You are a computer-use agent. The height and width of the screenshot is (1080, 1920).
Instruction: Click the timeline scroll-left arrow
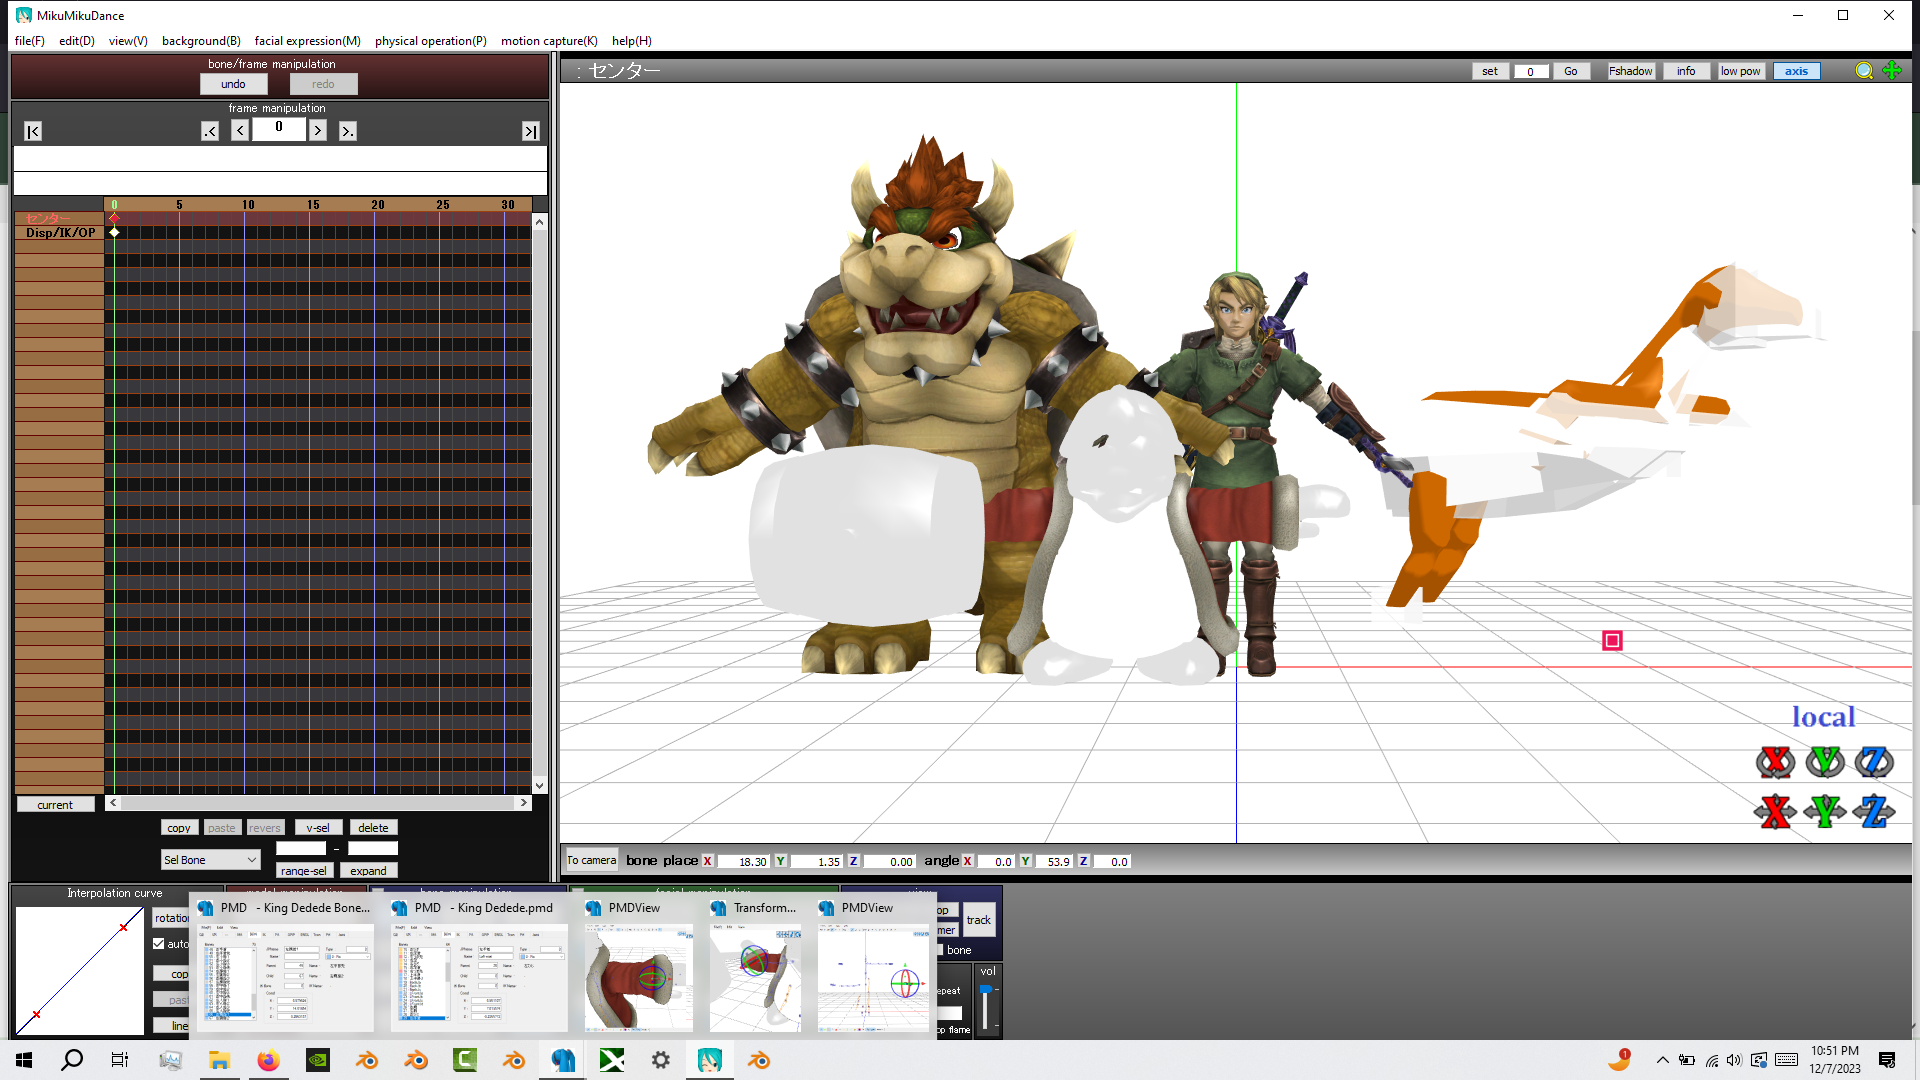pos(113,803)
